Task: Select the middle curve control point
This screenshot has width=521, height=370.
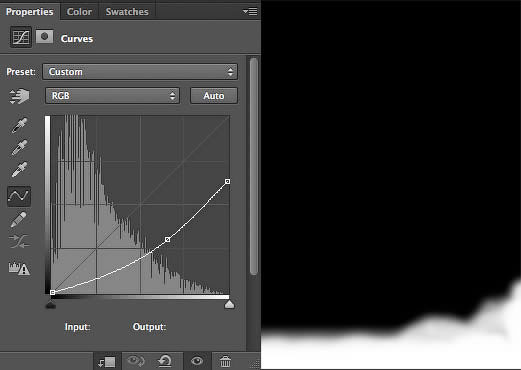Action: pyautogui.click(x=168, y=239)
